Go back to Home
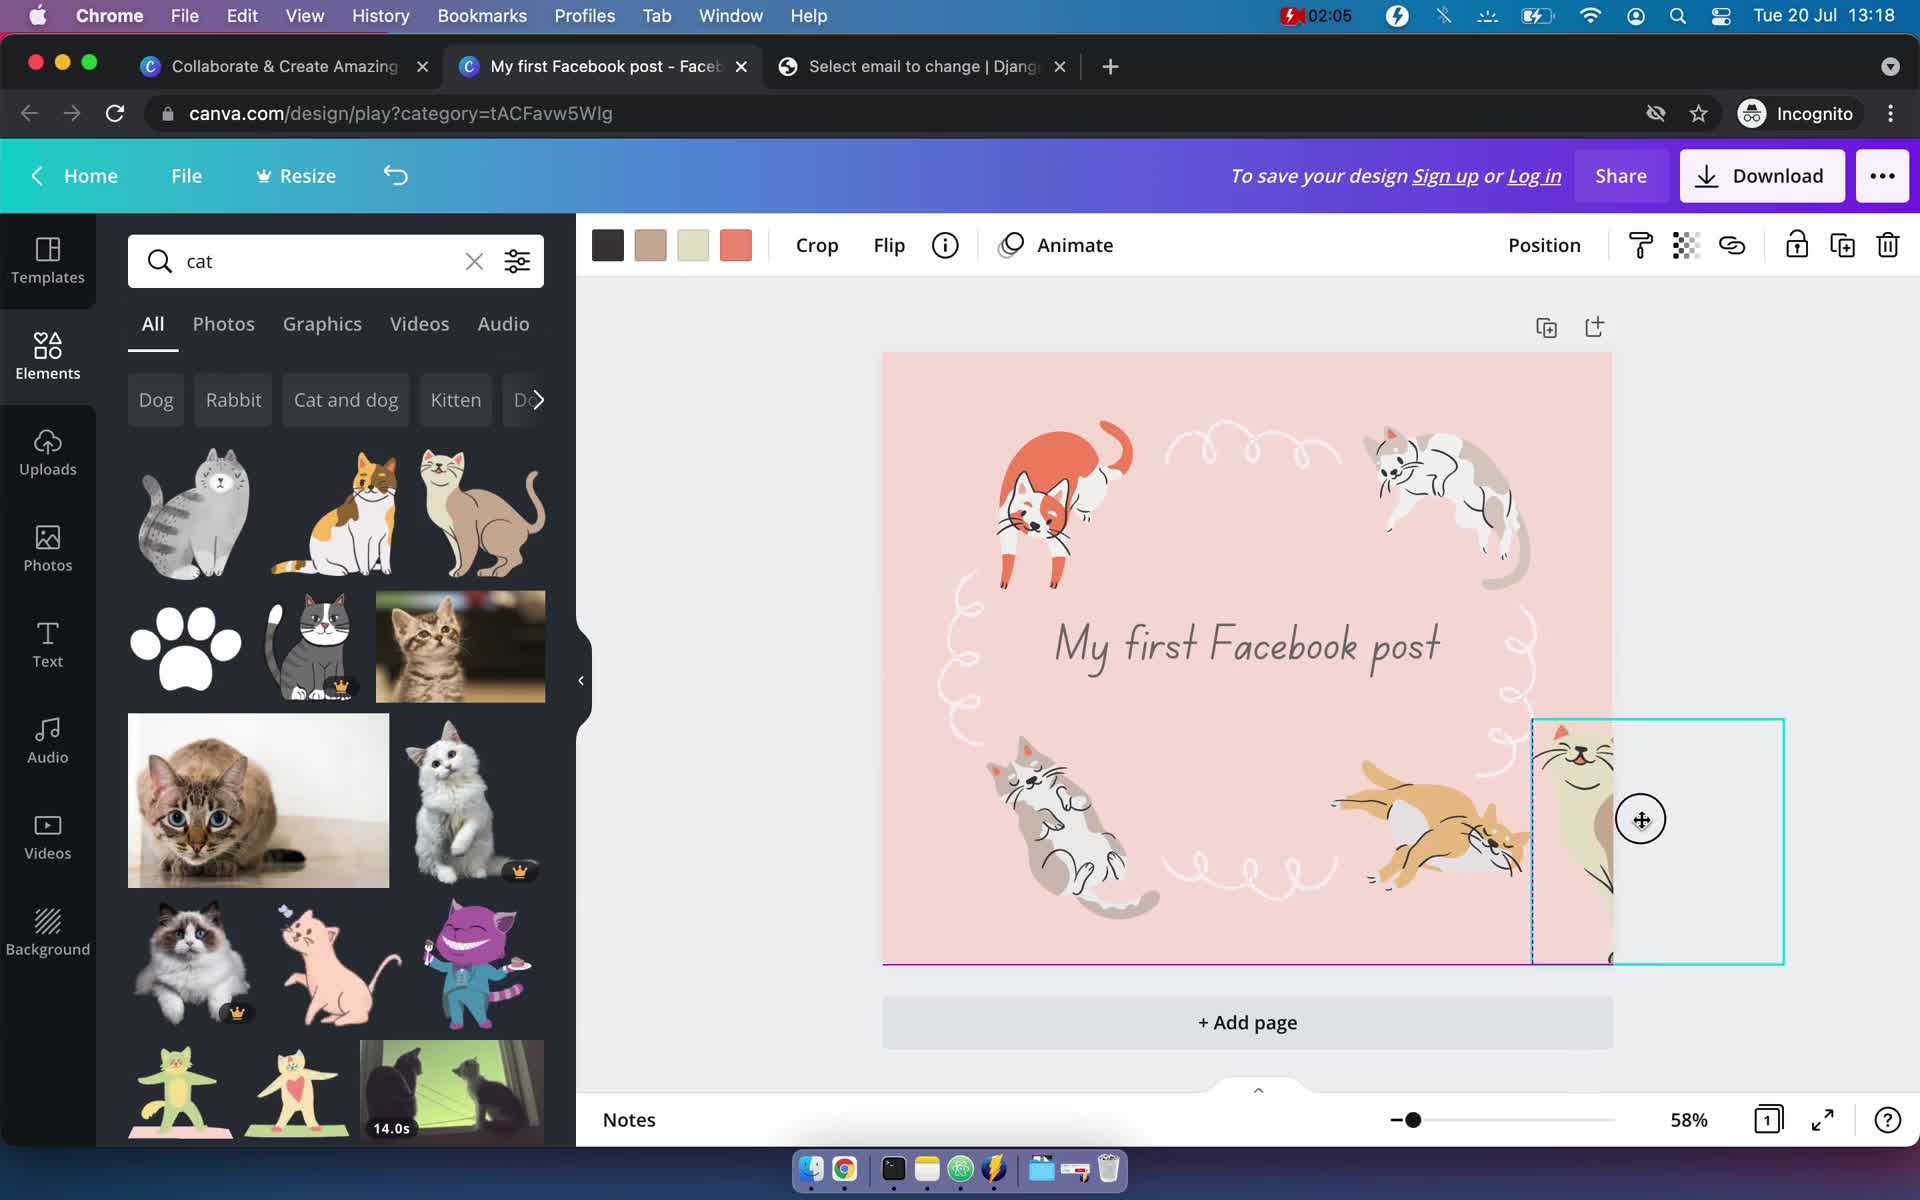Screen dimensions: 1920x1200 [74, 176]
